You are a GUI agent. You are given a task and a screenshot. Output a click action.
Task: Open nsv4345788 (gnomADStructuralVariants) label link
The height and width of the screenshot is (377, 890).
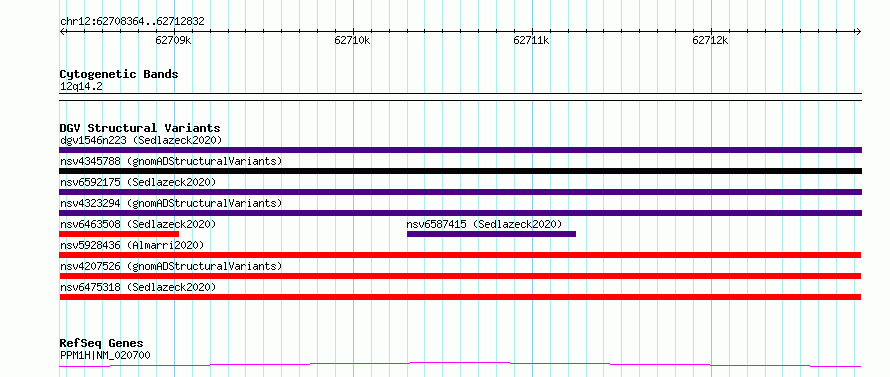coord(171,161)
